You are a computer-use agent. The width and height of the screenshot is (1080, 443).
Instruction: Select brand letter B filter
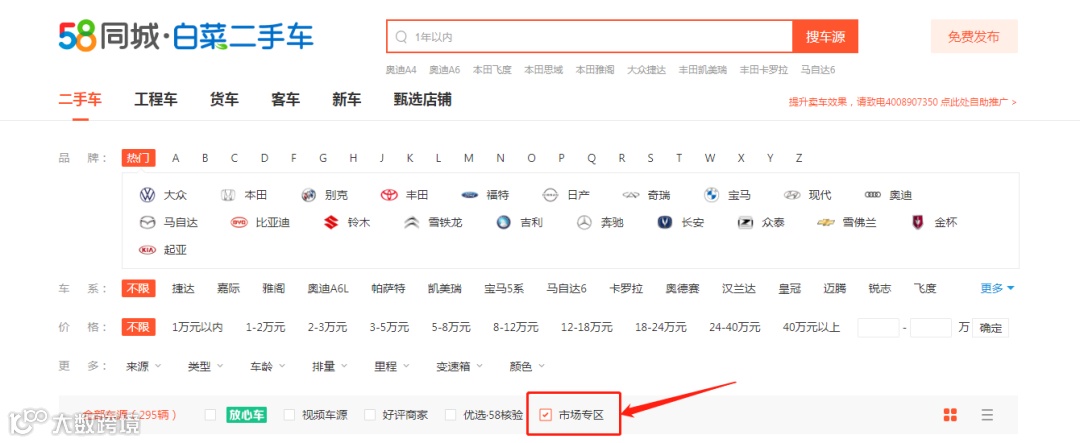[205, 158]
